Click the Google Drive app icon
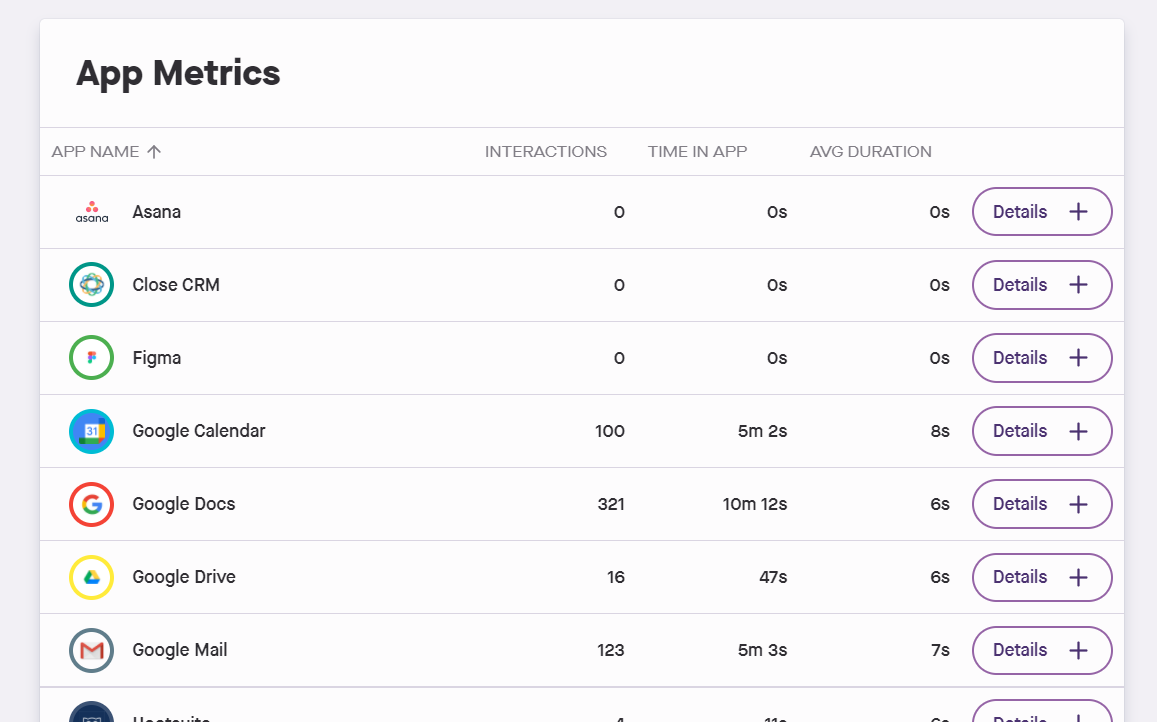Image resolution: width=1157 pixels, height=722 pixels. pyautogui.click(x=92, y=577)
